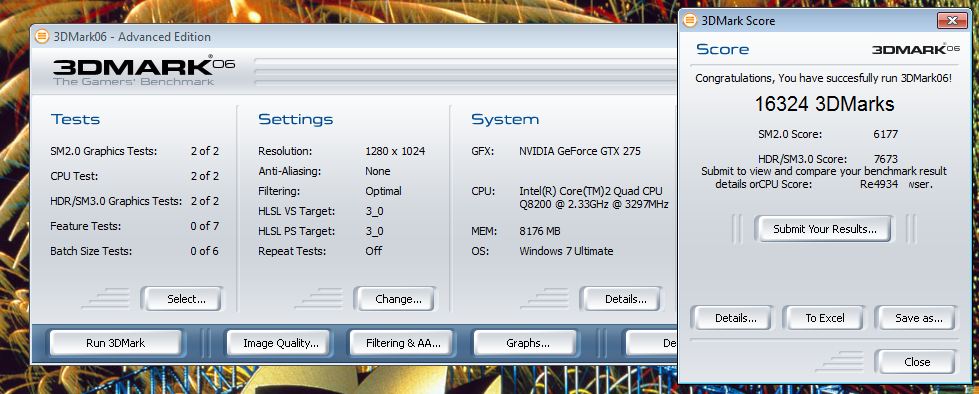Click the CPU Test row label
The image size is (979, 394).
tap(74, 176)
